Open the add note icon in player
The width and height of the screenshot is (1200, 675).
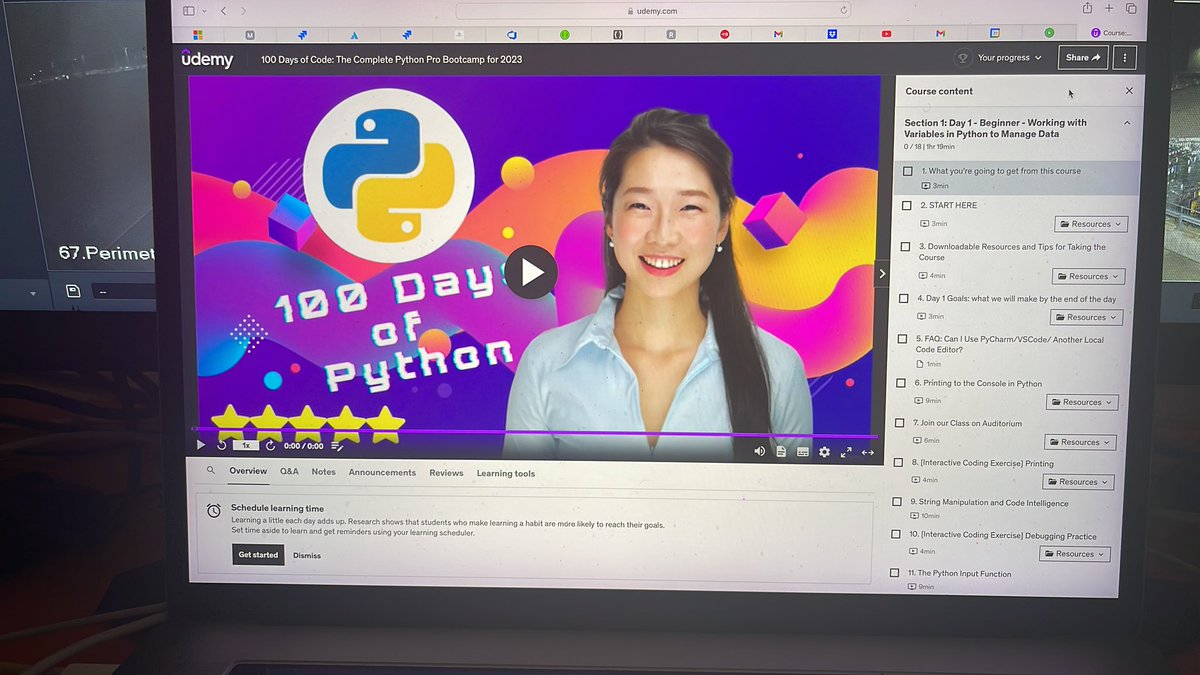click(x=337, y=446)
